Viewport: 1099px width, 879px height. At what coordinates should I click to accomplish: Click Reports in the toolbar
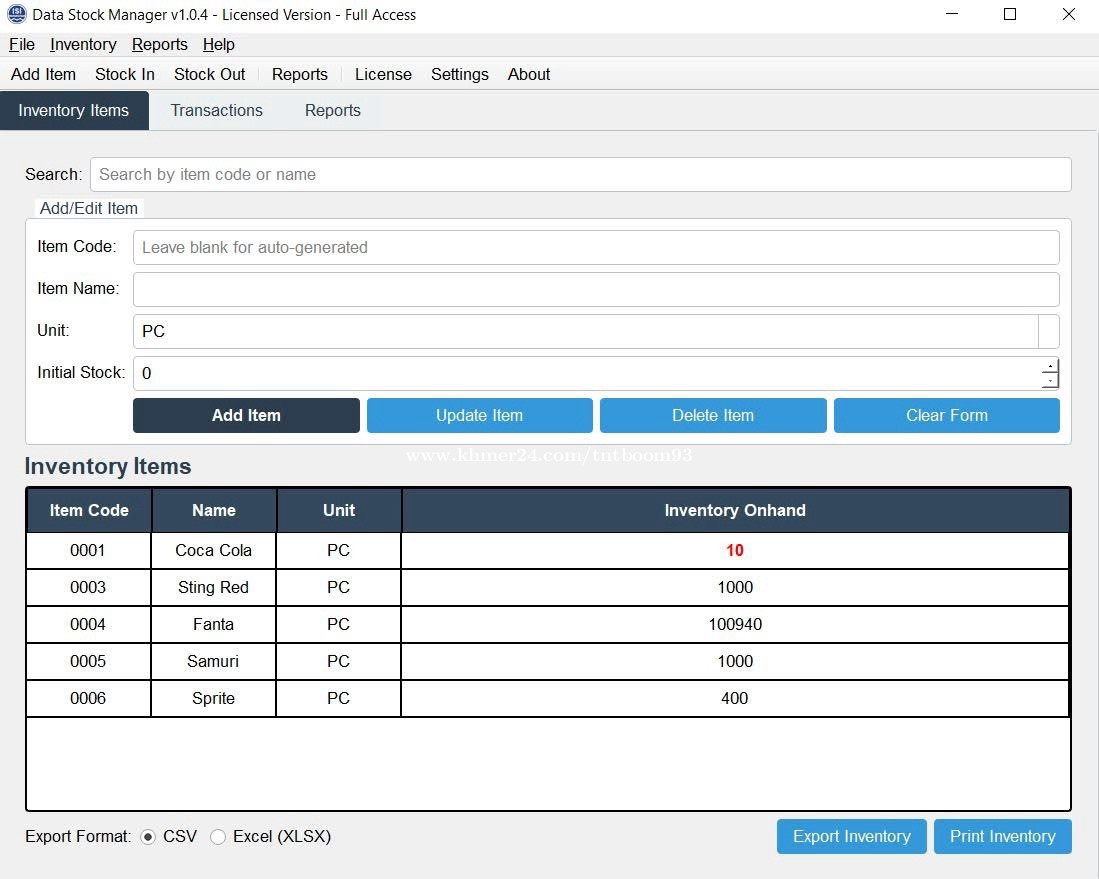(299, 74)
